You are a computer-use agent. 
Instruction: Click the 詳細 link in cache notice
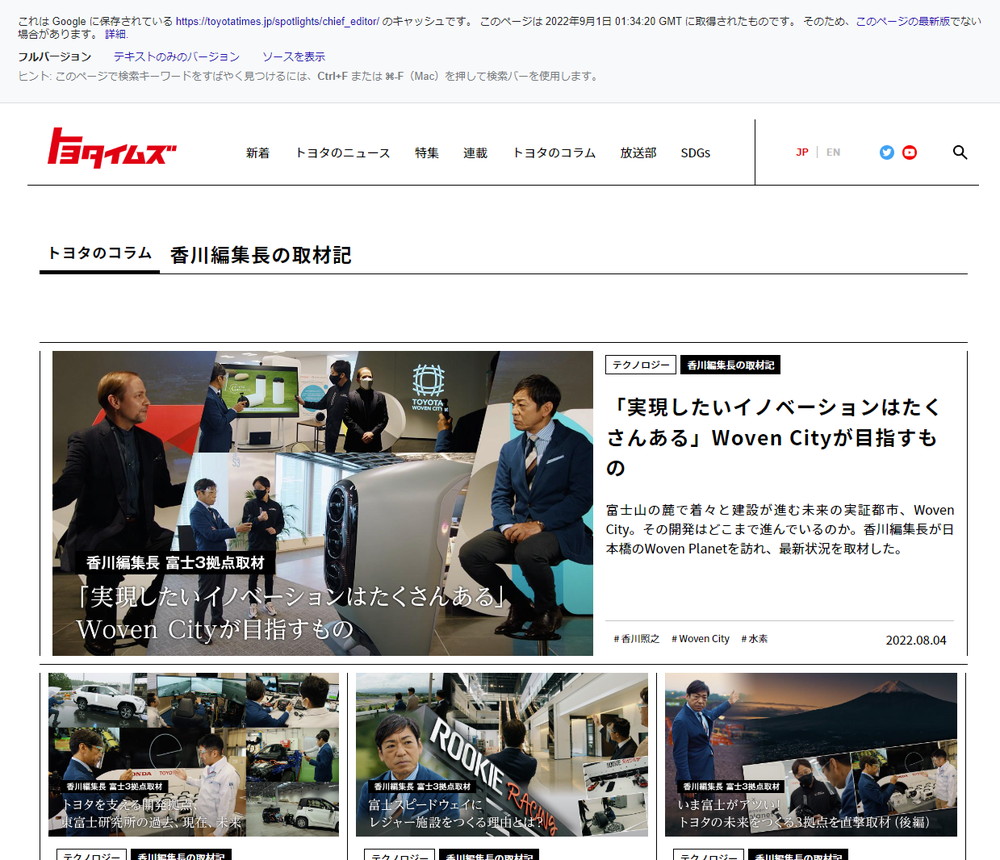tap(115, 34)
